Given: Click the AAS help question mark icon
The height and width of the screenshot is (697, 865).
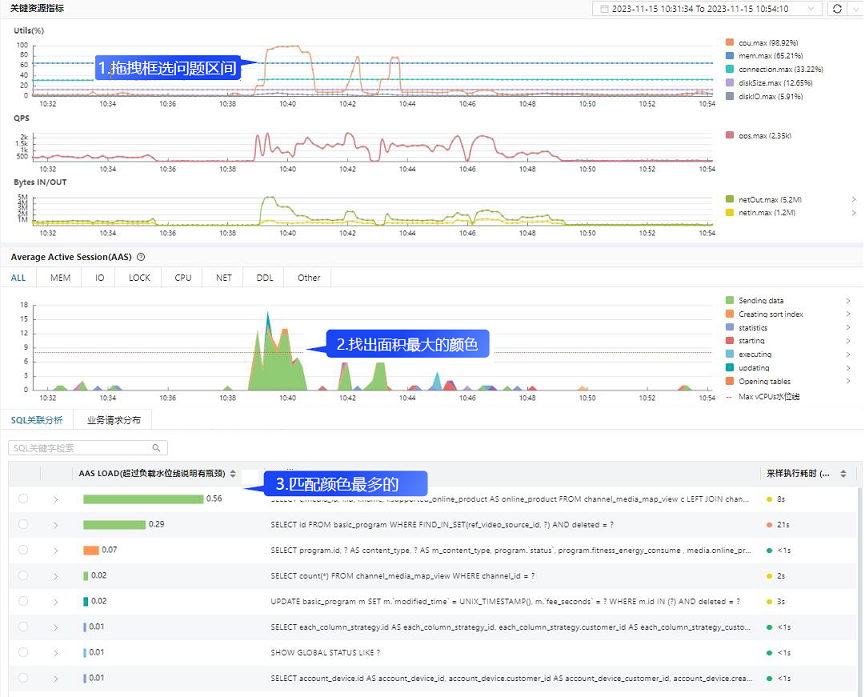Looking at the screenshot, I should point(141,257).
